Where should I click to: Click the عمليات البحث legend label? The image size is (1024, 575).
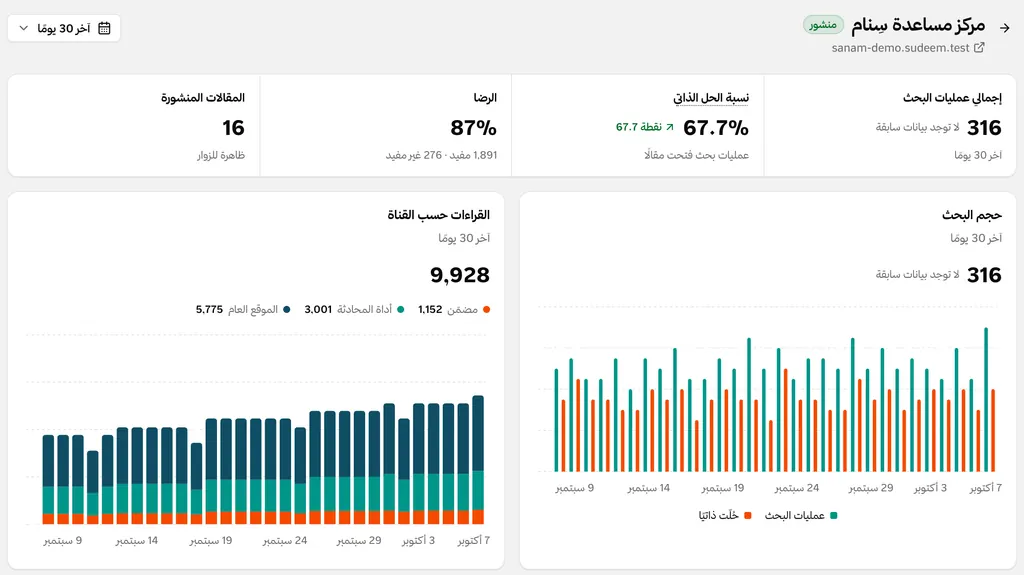pyautogui.click(x=794, y=516)
